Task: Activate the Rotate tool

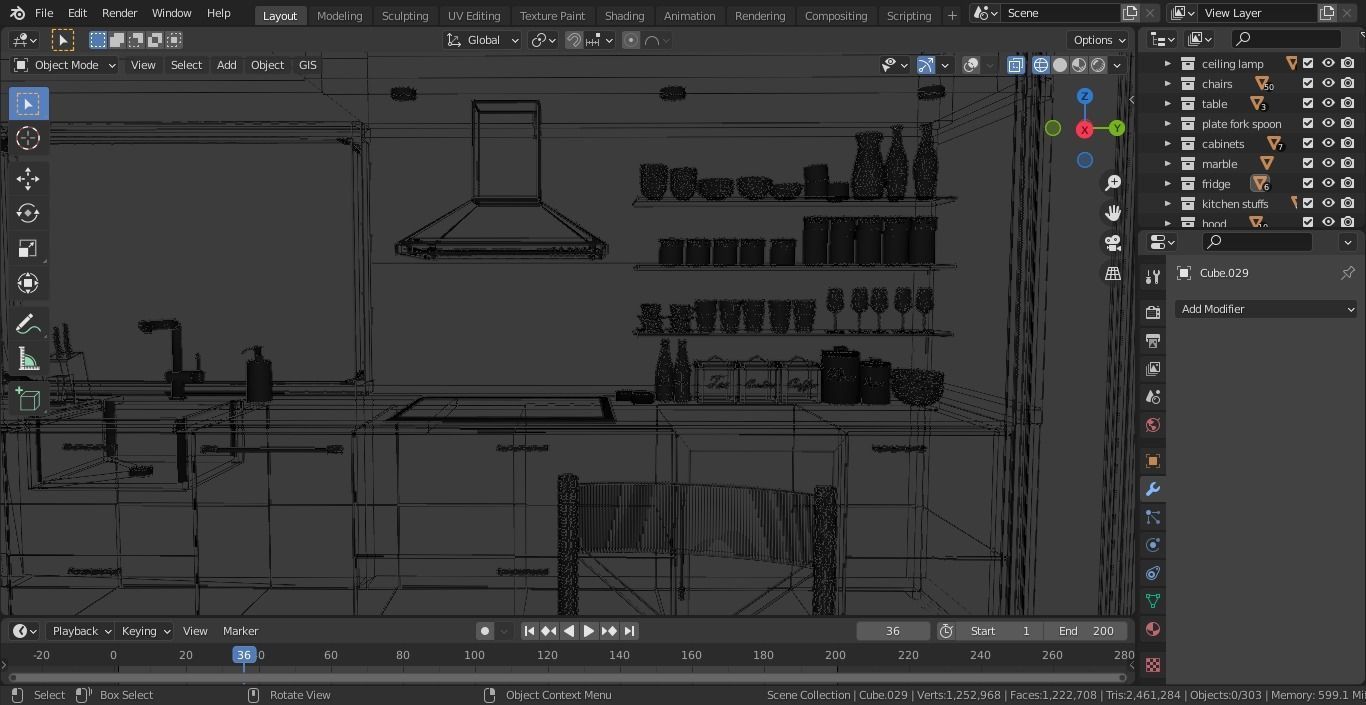Action: (x=28, y=213)
